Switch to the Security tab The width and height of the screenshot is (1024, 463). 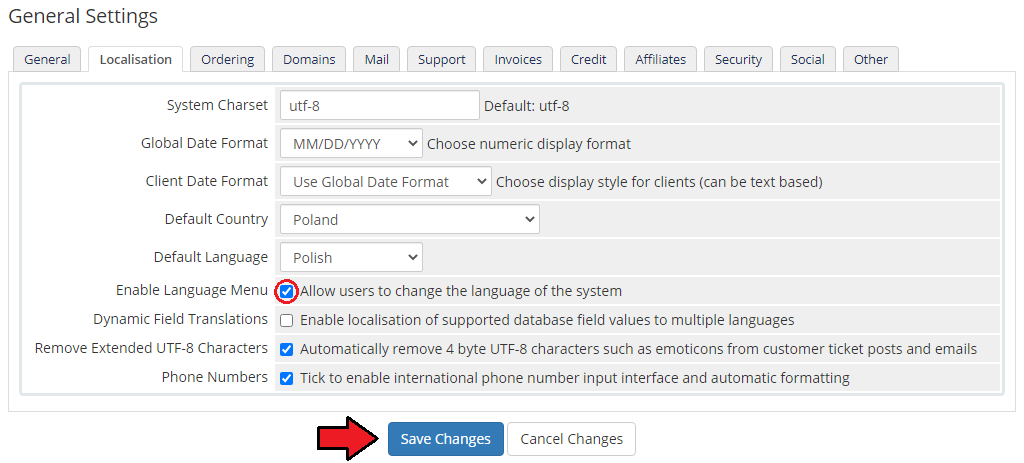738,59
